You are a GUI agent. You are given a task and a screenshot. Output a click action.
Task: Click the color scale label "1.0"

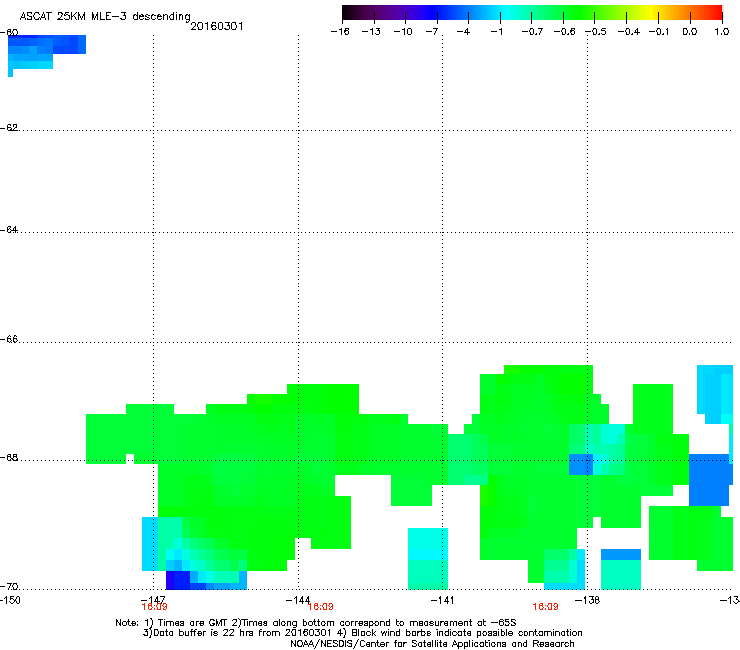tap(722, 32)
